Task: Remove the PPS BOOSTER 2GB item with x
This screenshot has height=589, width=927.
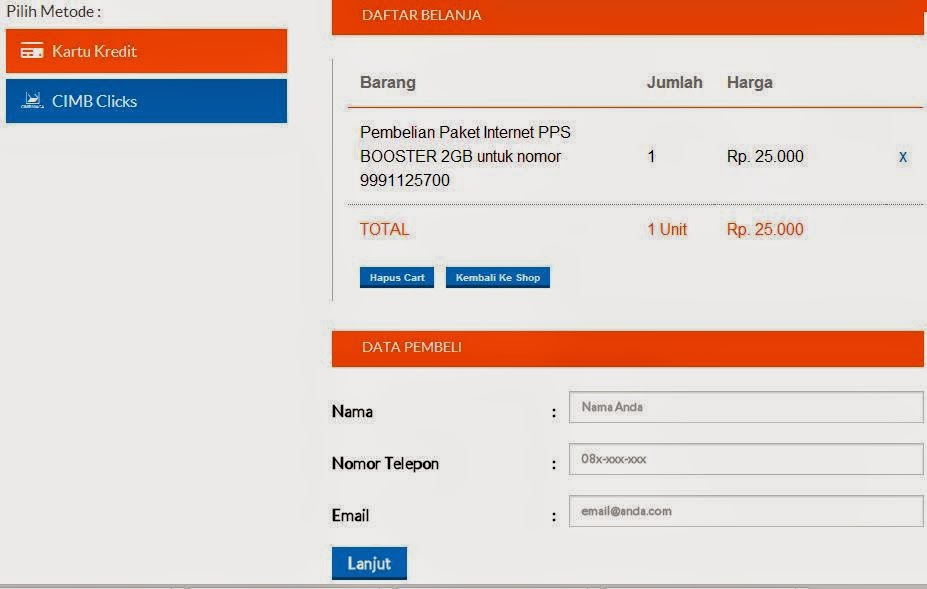Action: tap(902, 157)
